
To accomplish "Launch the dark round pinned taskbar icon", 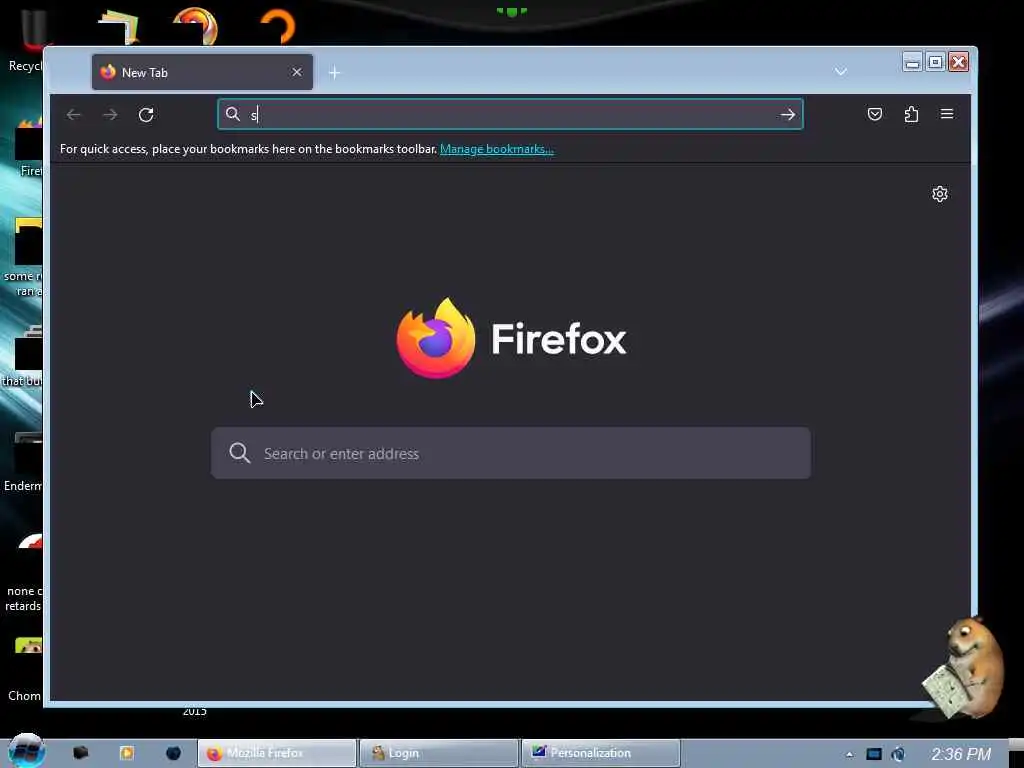I will coord(173,753).
